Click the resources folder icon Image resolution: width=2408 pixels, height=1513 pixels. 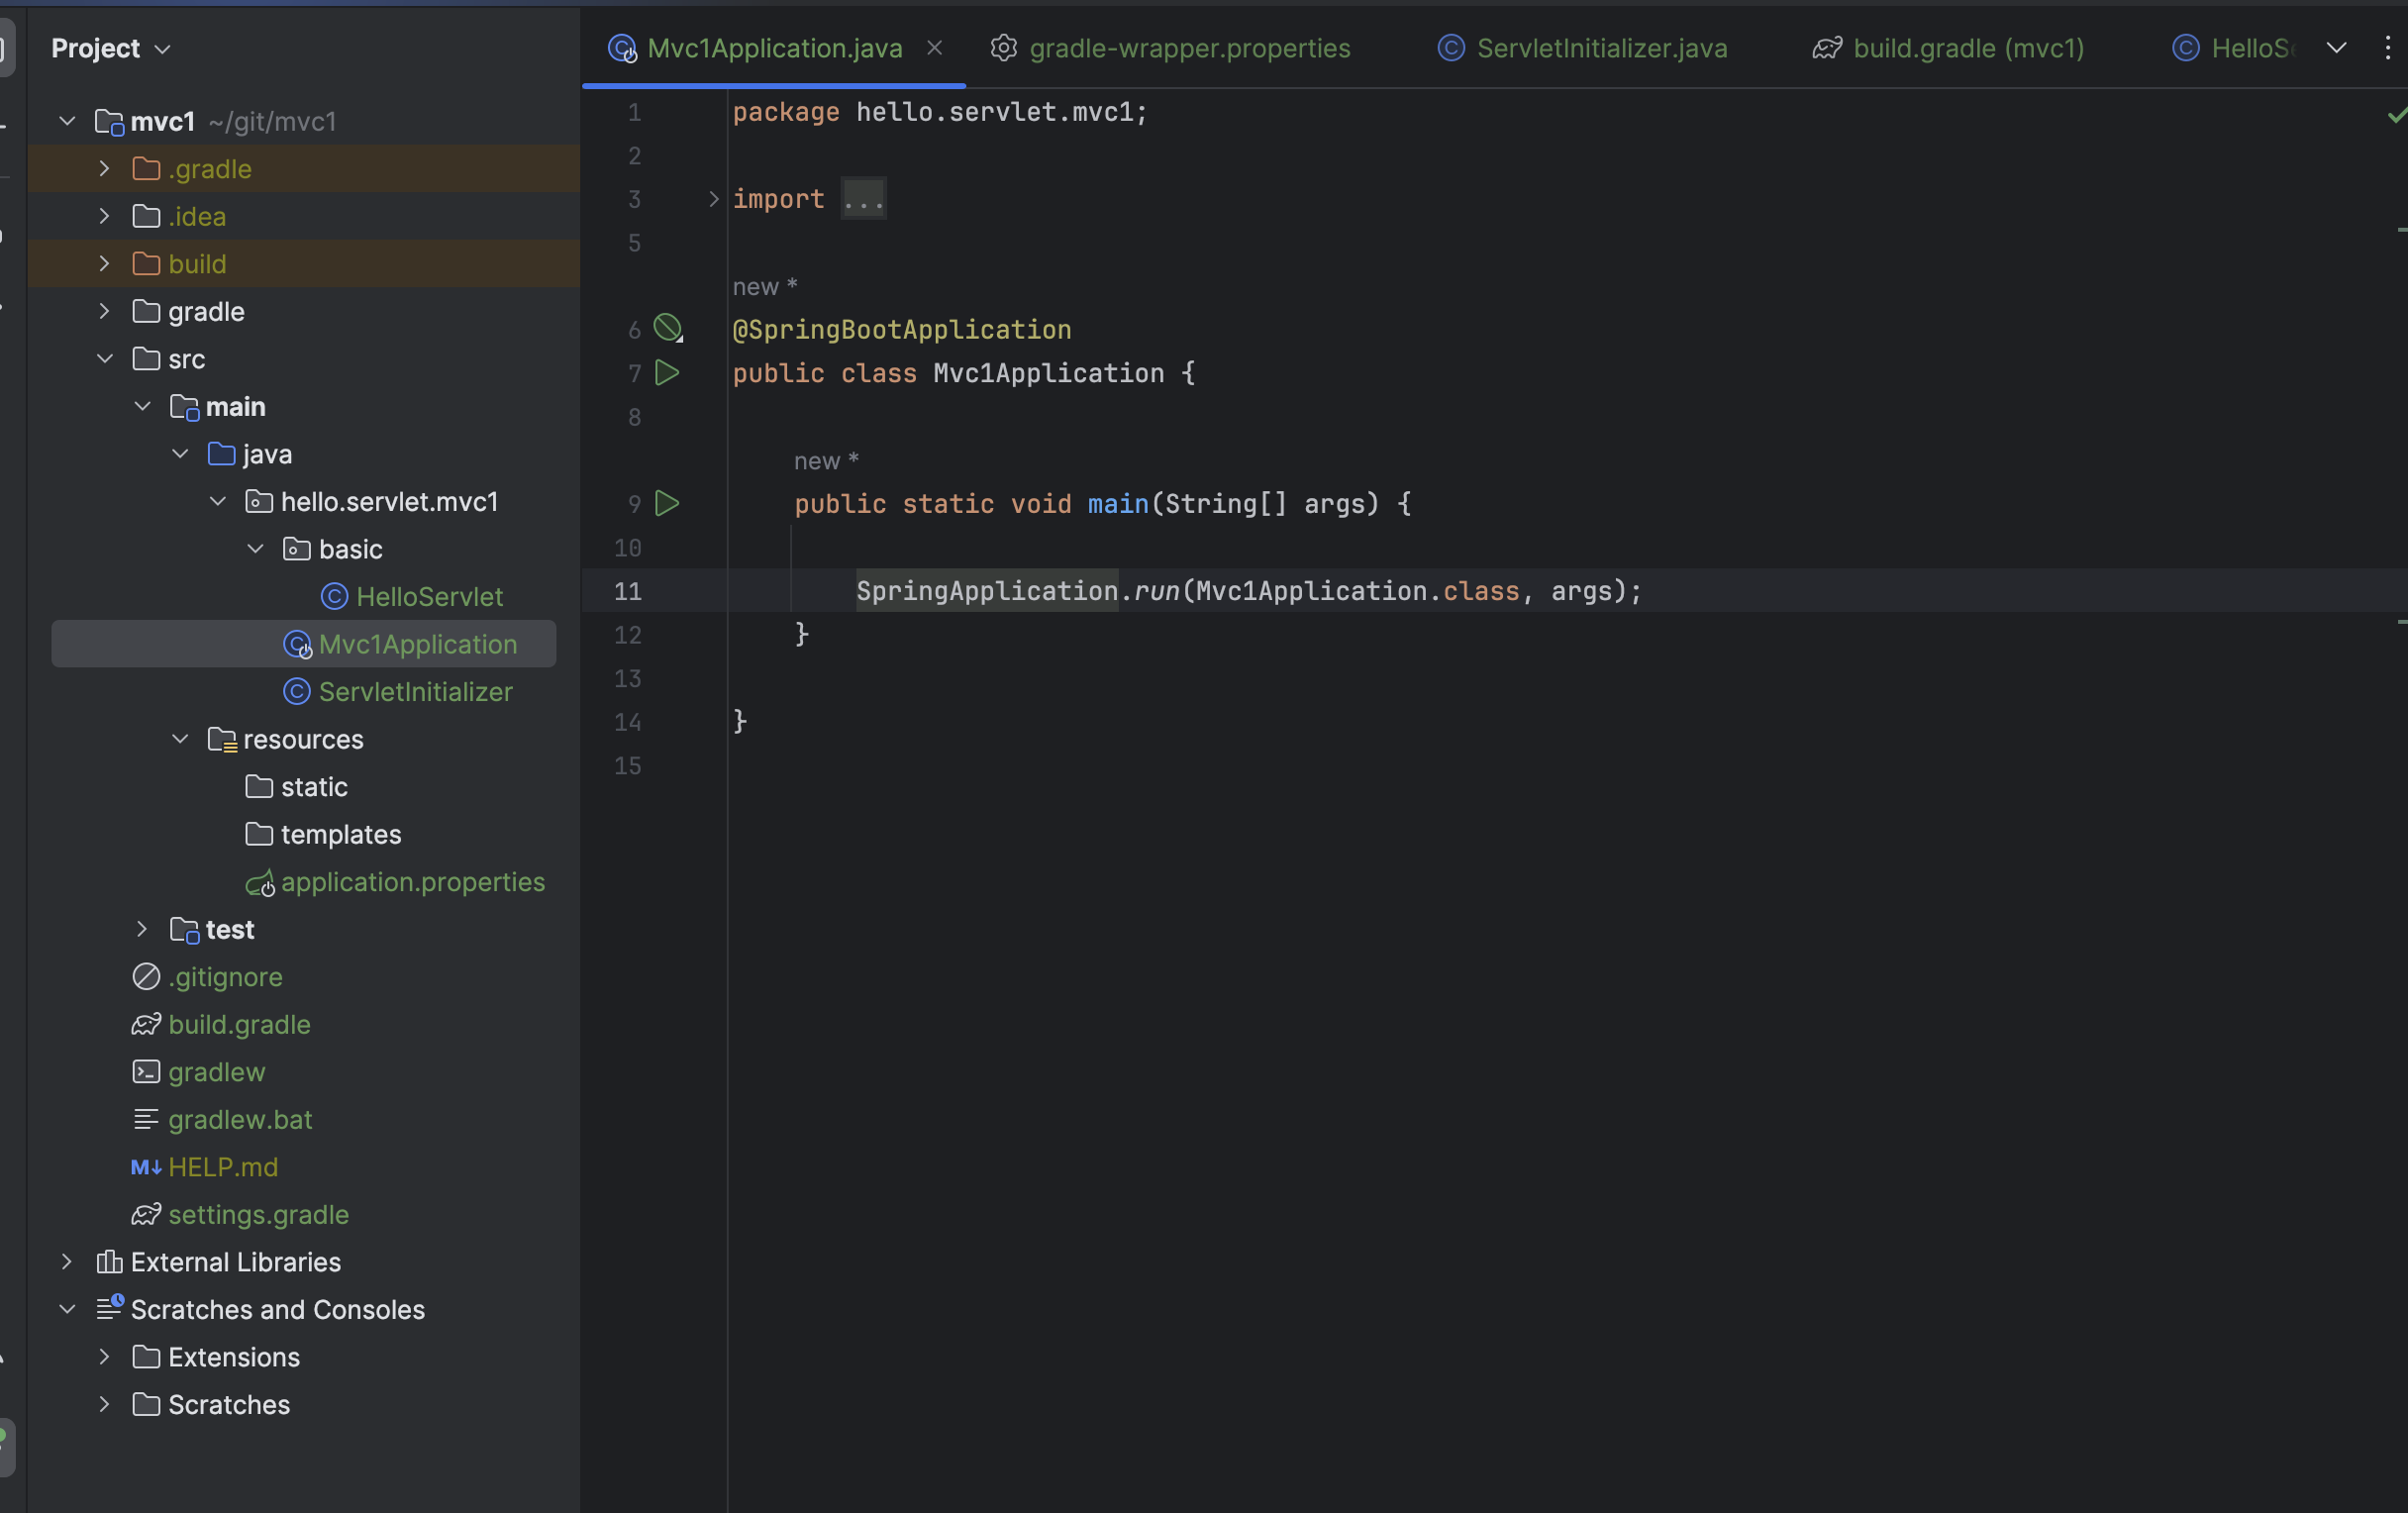pyautogui.click(x=222, y=740)
